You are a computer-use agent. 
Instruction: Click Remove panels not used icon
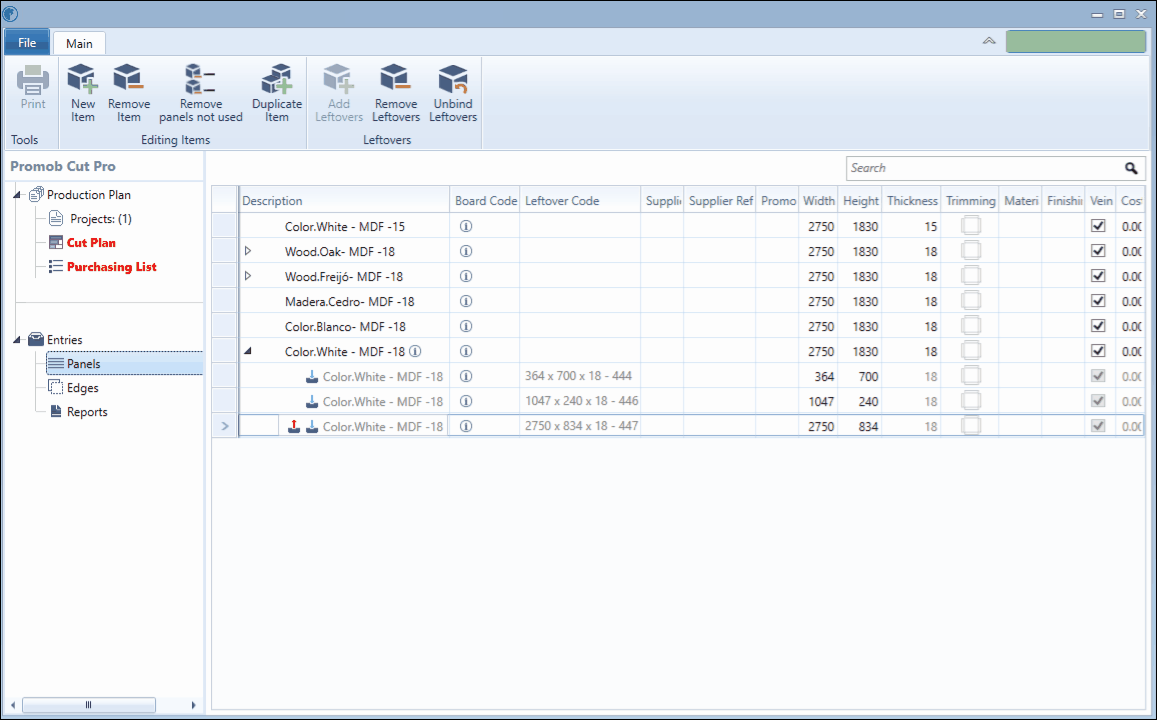click(201, 80)
